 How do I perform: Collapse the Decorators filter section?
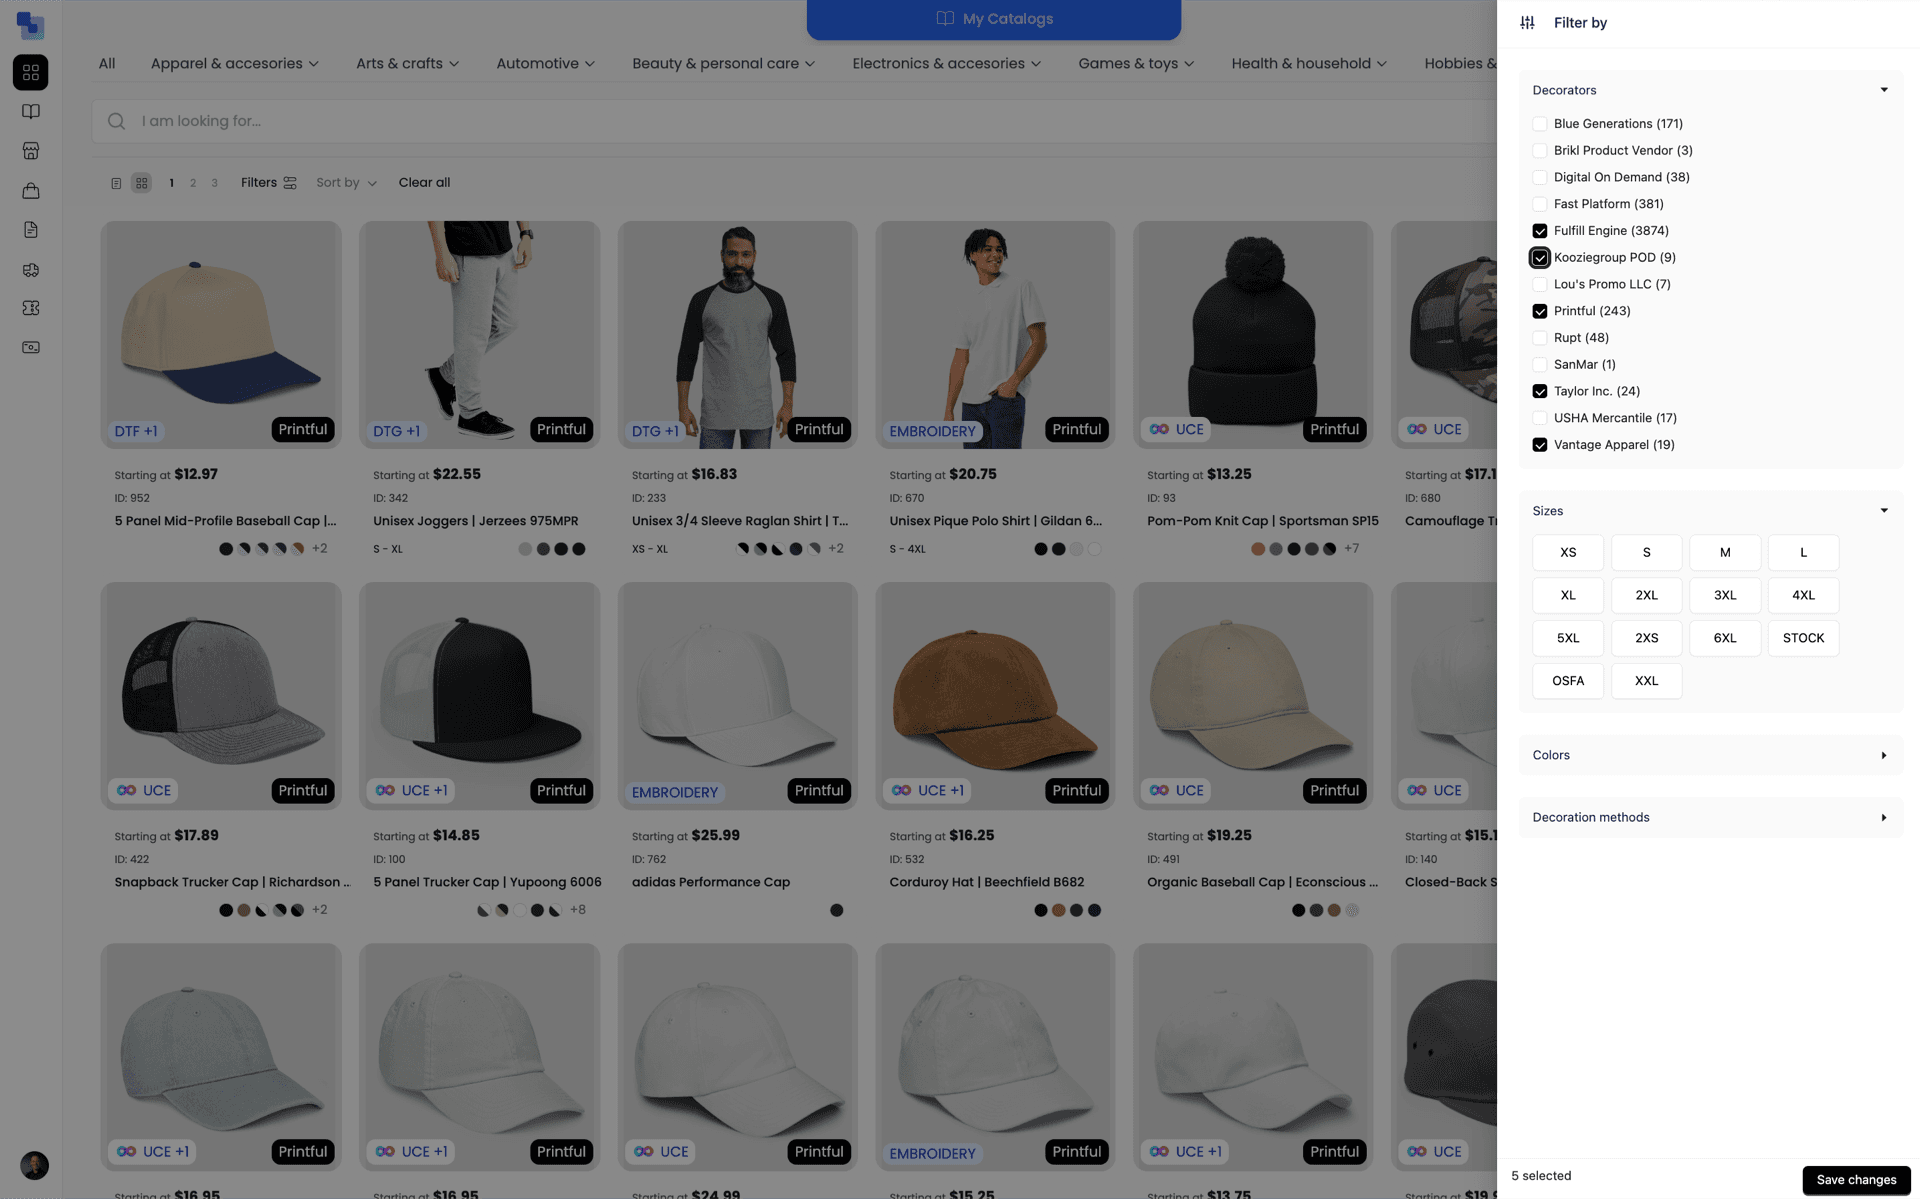click(x=1884, y=89)
